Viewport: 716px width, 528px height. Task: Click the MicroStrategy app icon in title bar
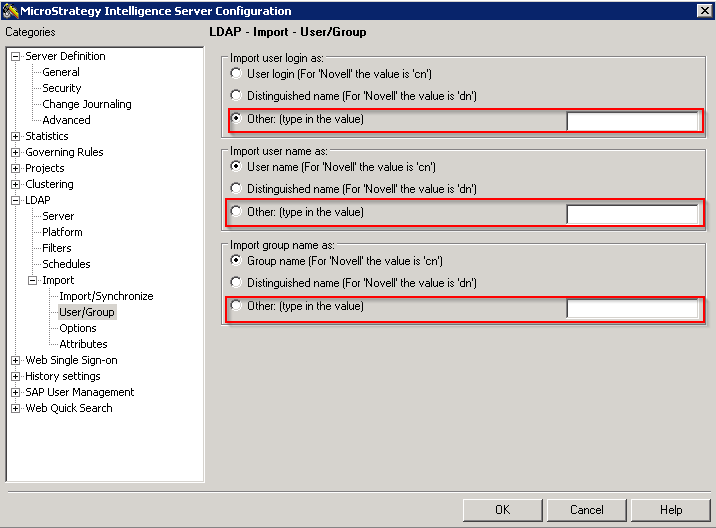click(10, 11)
